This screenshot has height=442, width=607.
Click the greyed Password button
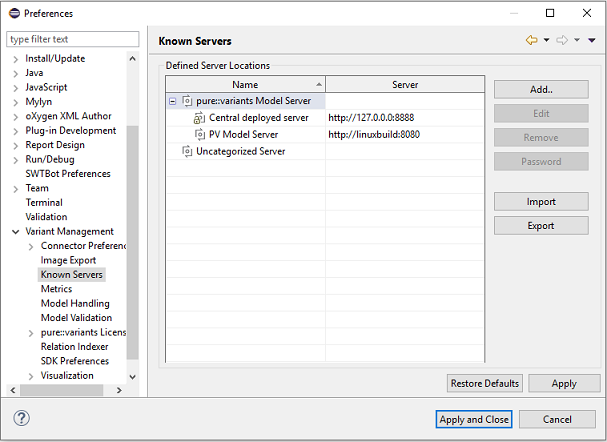(541, 161)
